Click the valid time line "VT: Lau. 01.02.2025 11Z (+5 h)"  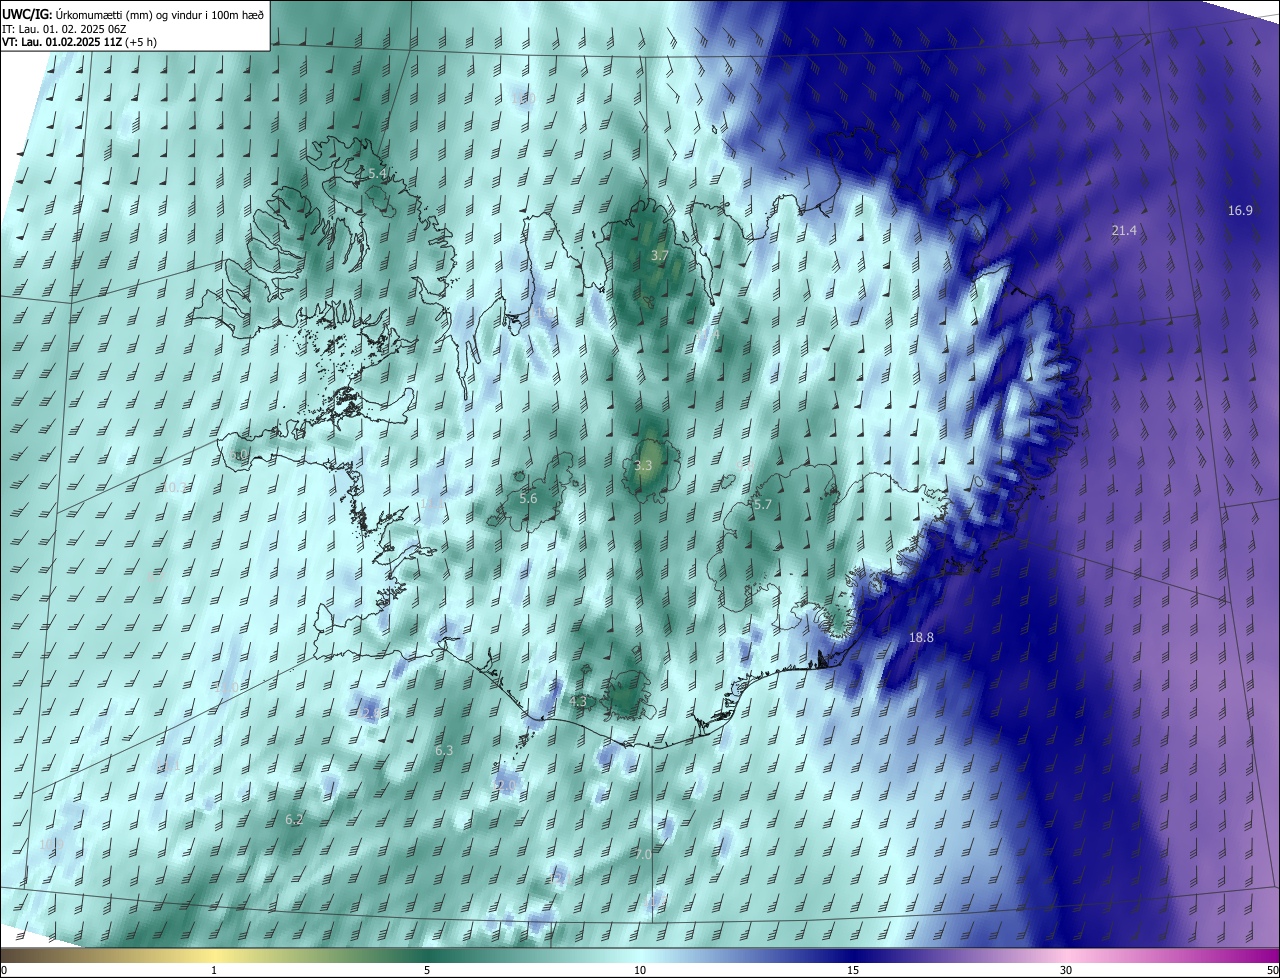click(x=80, y=42)
